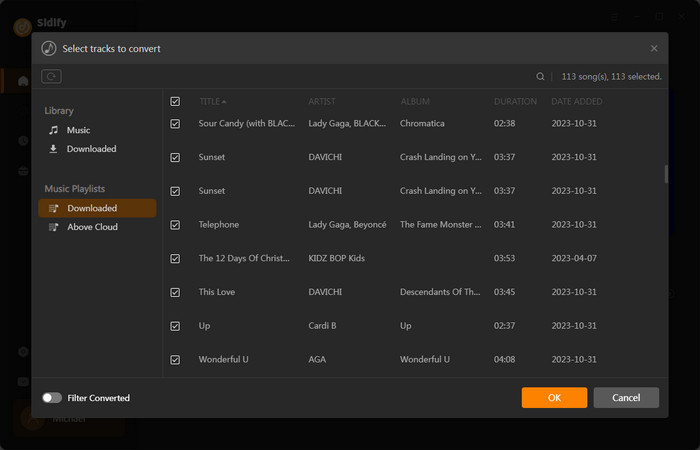Sort by the DURATION column

pos(515,101)
